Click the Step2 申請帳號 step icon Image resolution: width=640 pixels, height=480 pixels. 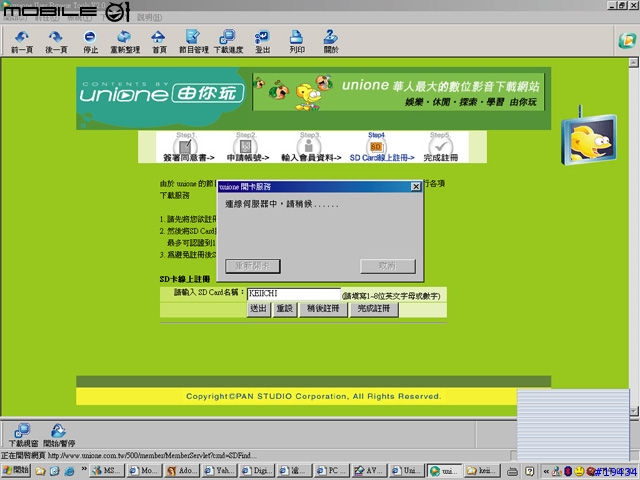[x=245, y=147]
